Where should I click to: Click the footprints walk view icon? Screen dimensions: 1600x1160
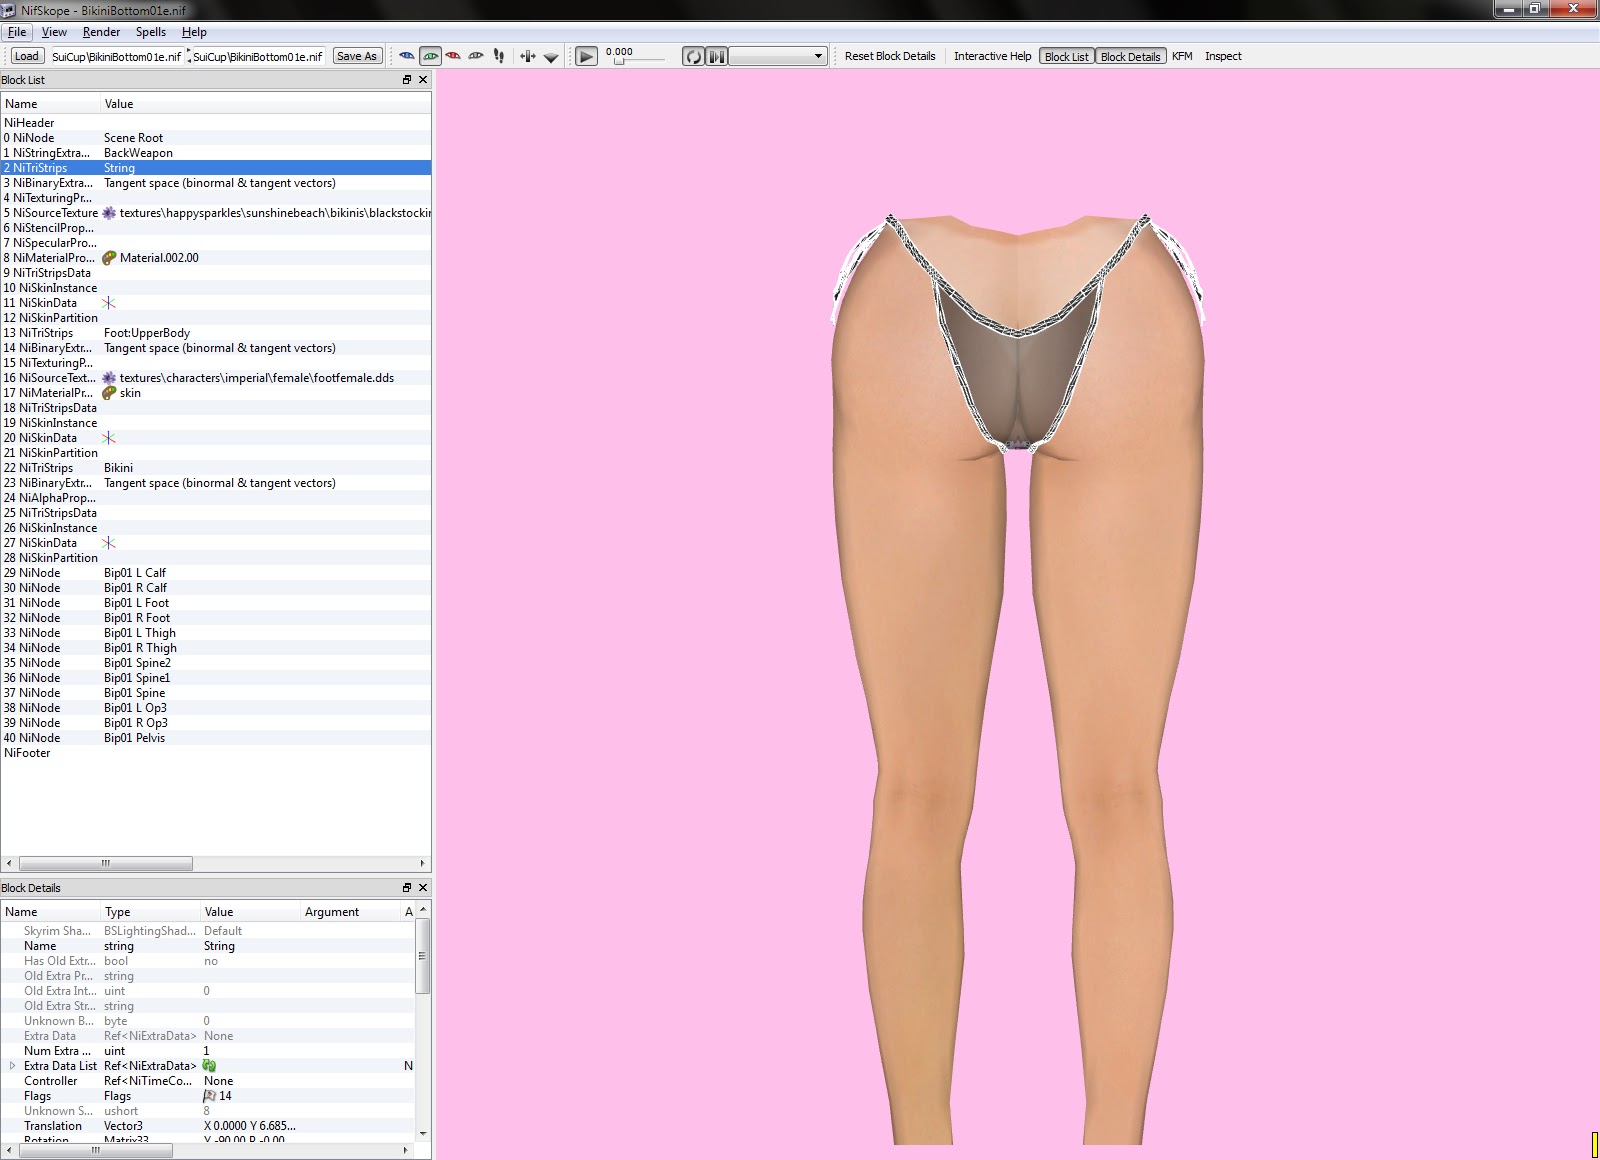click(499, 56)
